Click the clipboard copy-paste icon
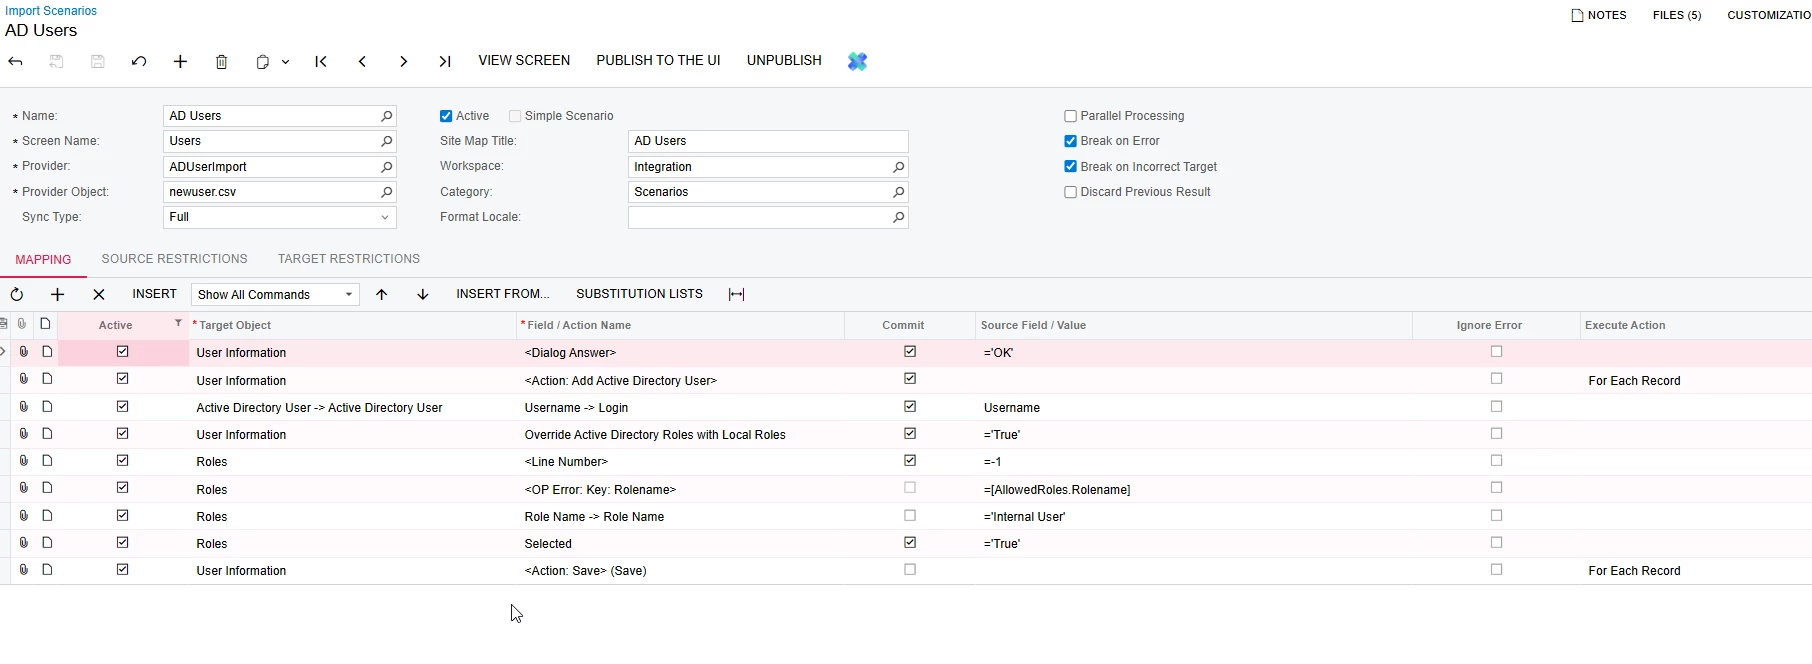This screenshot has height=664, width=1812. coord(262,61)
